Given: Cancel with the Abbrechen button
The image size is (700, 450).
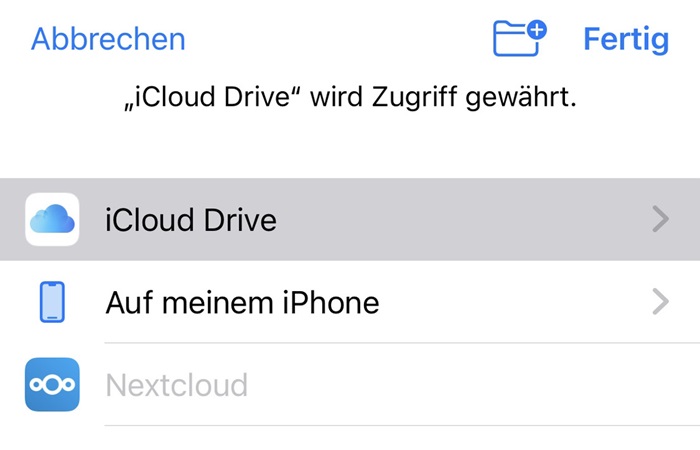Looking at the screenshot, I should 108,39.
